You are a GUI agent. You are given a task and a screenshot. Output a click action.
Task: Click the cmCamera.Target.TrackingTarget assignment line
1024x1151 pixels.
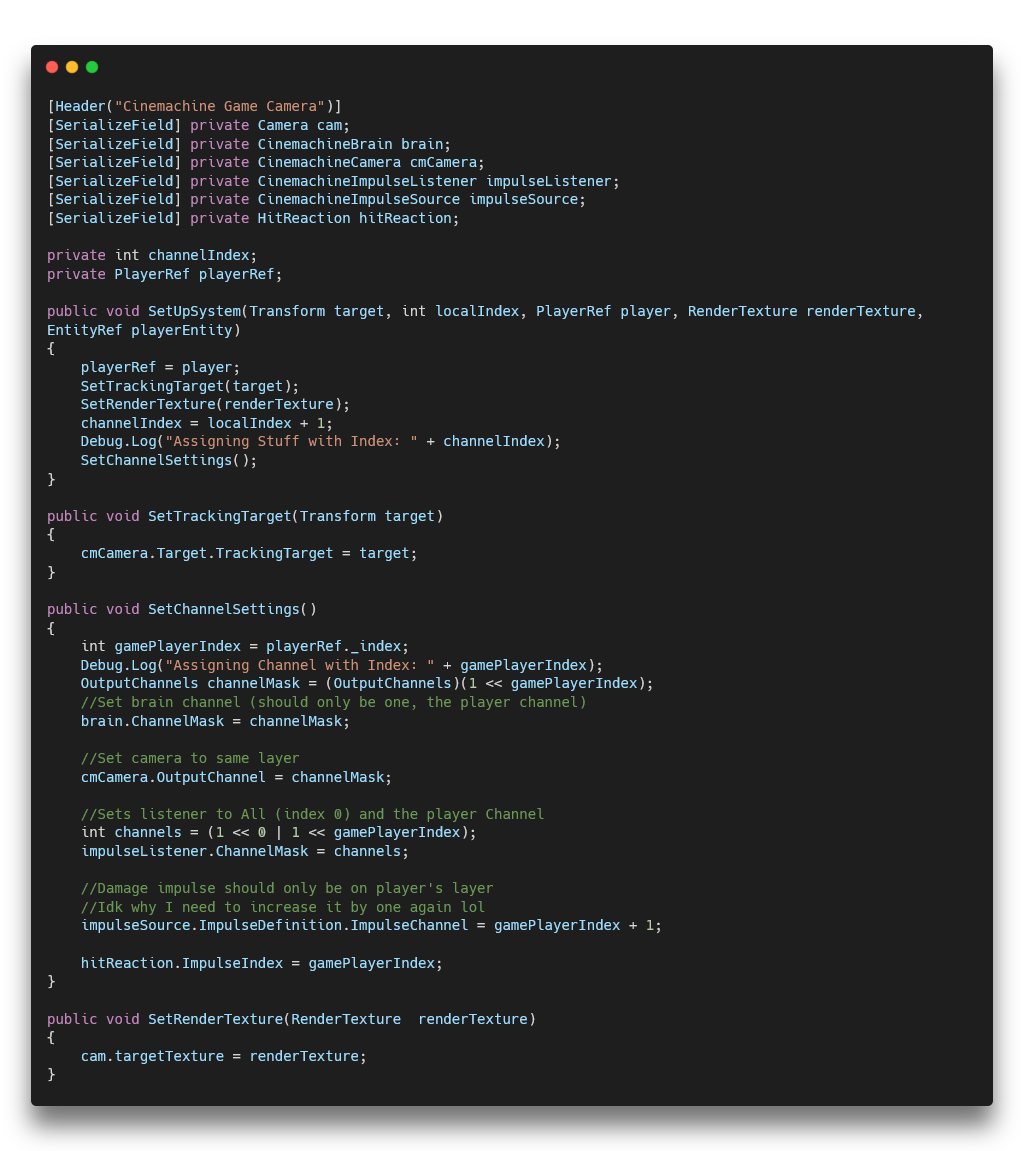click(248, 553)
